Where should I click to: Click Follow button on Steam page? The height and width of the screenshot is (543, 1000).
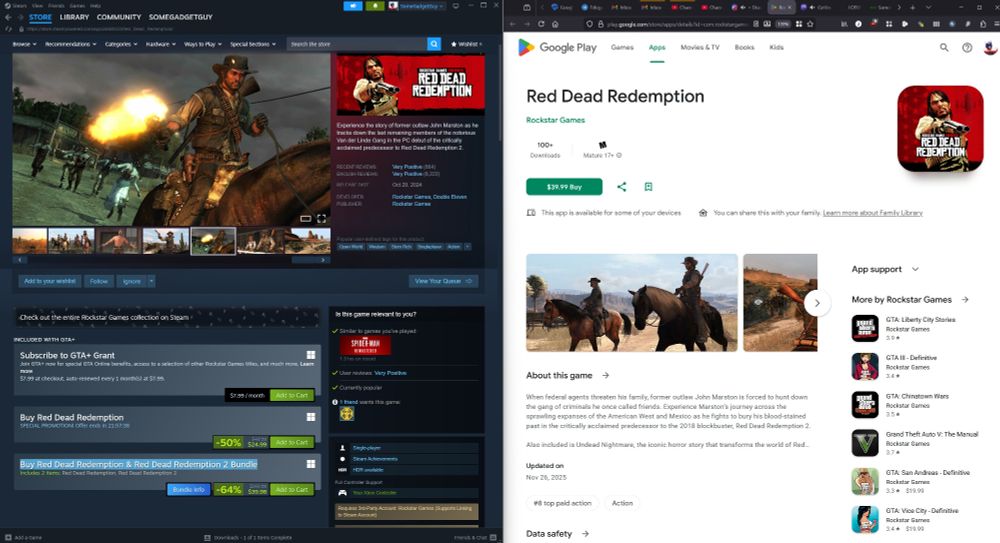tap(99, 281)
